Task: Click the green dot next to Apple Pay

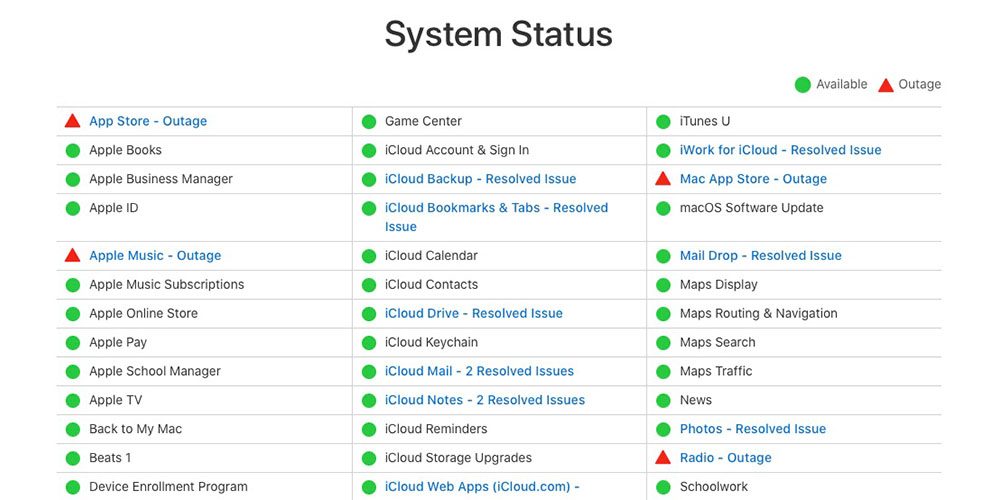Action: (72, 343)
